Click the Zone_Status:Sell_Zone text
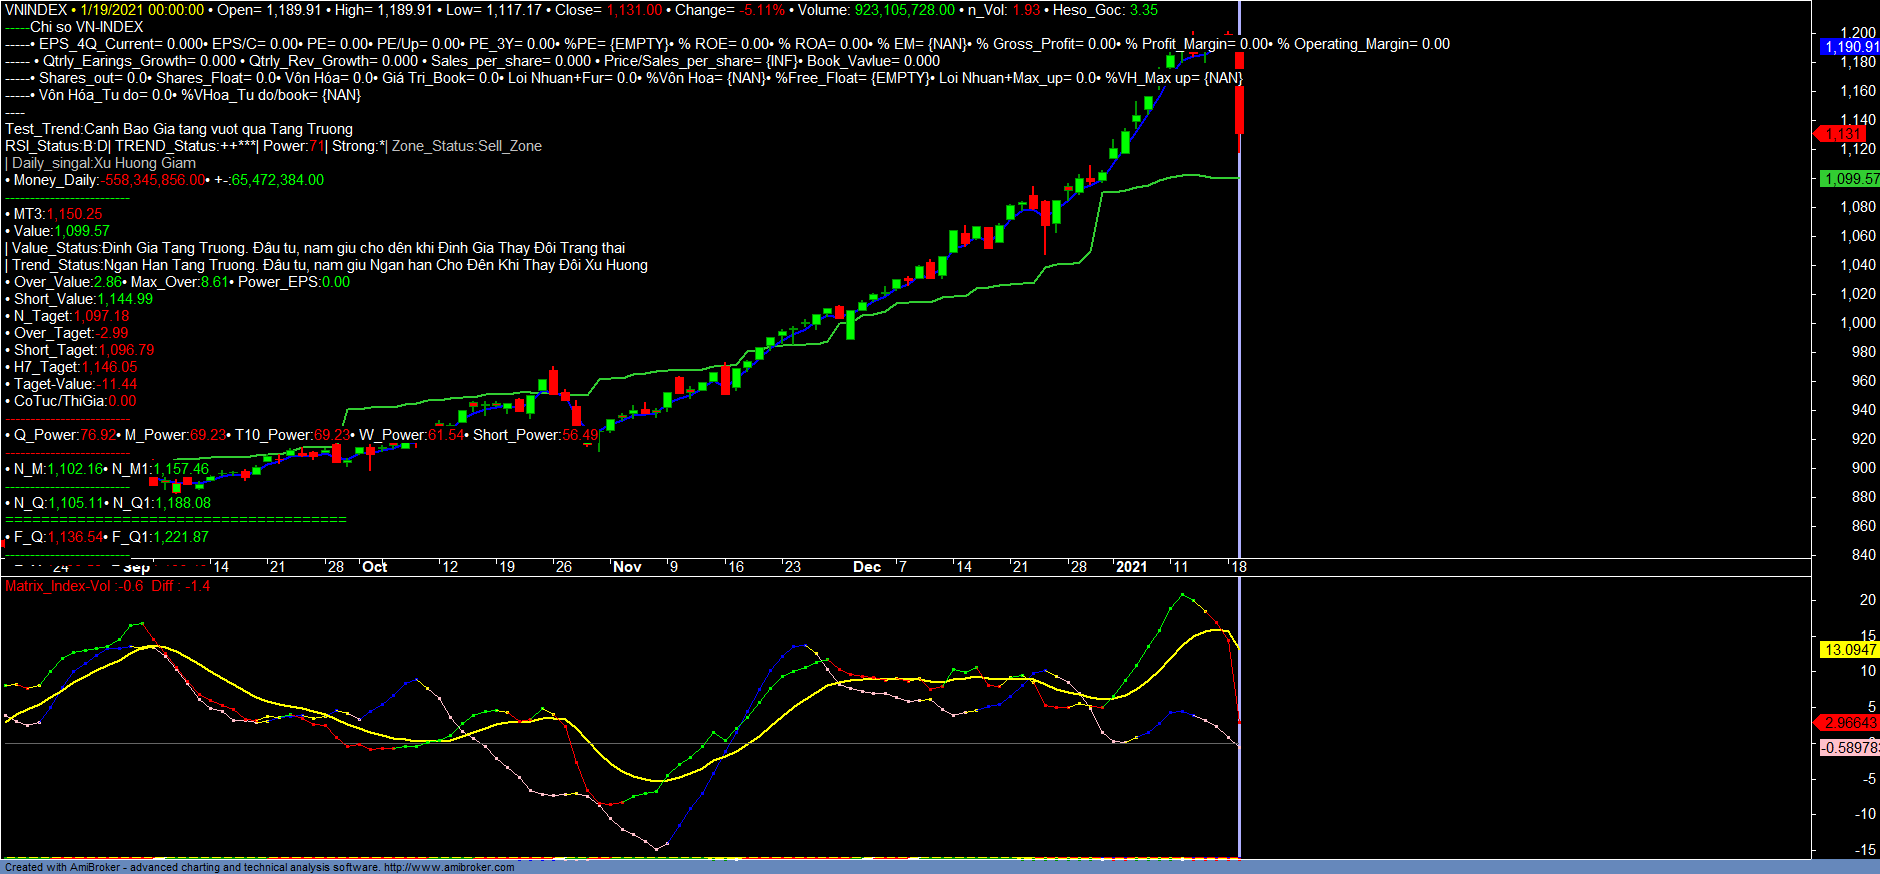Screen dimensions: 1880x874 pyautogui.click(x=466, y=146)
